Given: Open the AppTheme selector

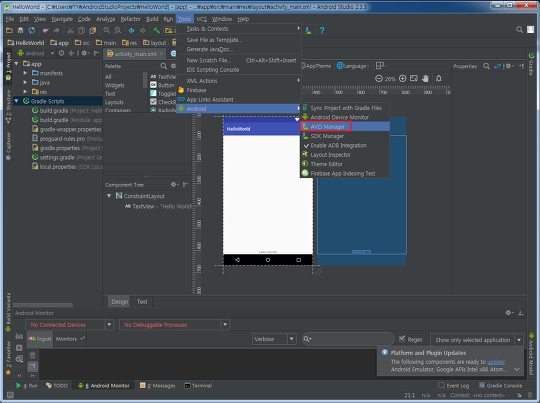Looking at the screenshot, I should point(316,66).
